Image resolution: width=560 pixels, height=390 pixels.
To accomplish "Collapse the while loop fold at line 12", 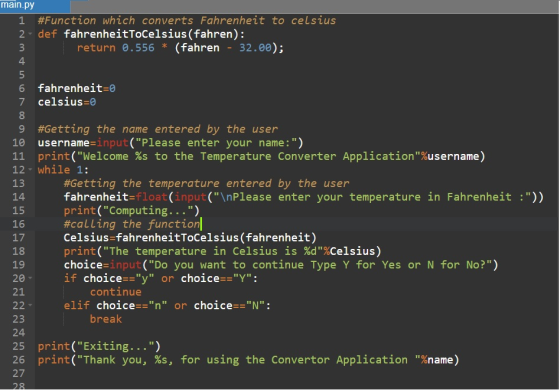I will [x=30, y=170].
